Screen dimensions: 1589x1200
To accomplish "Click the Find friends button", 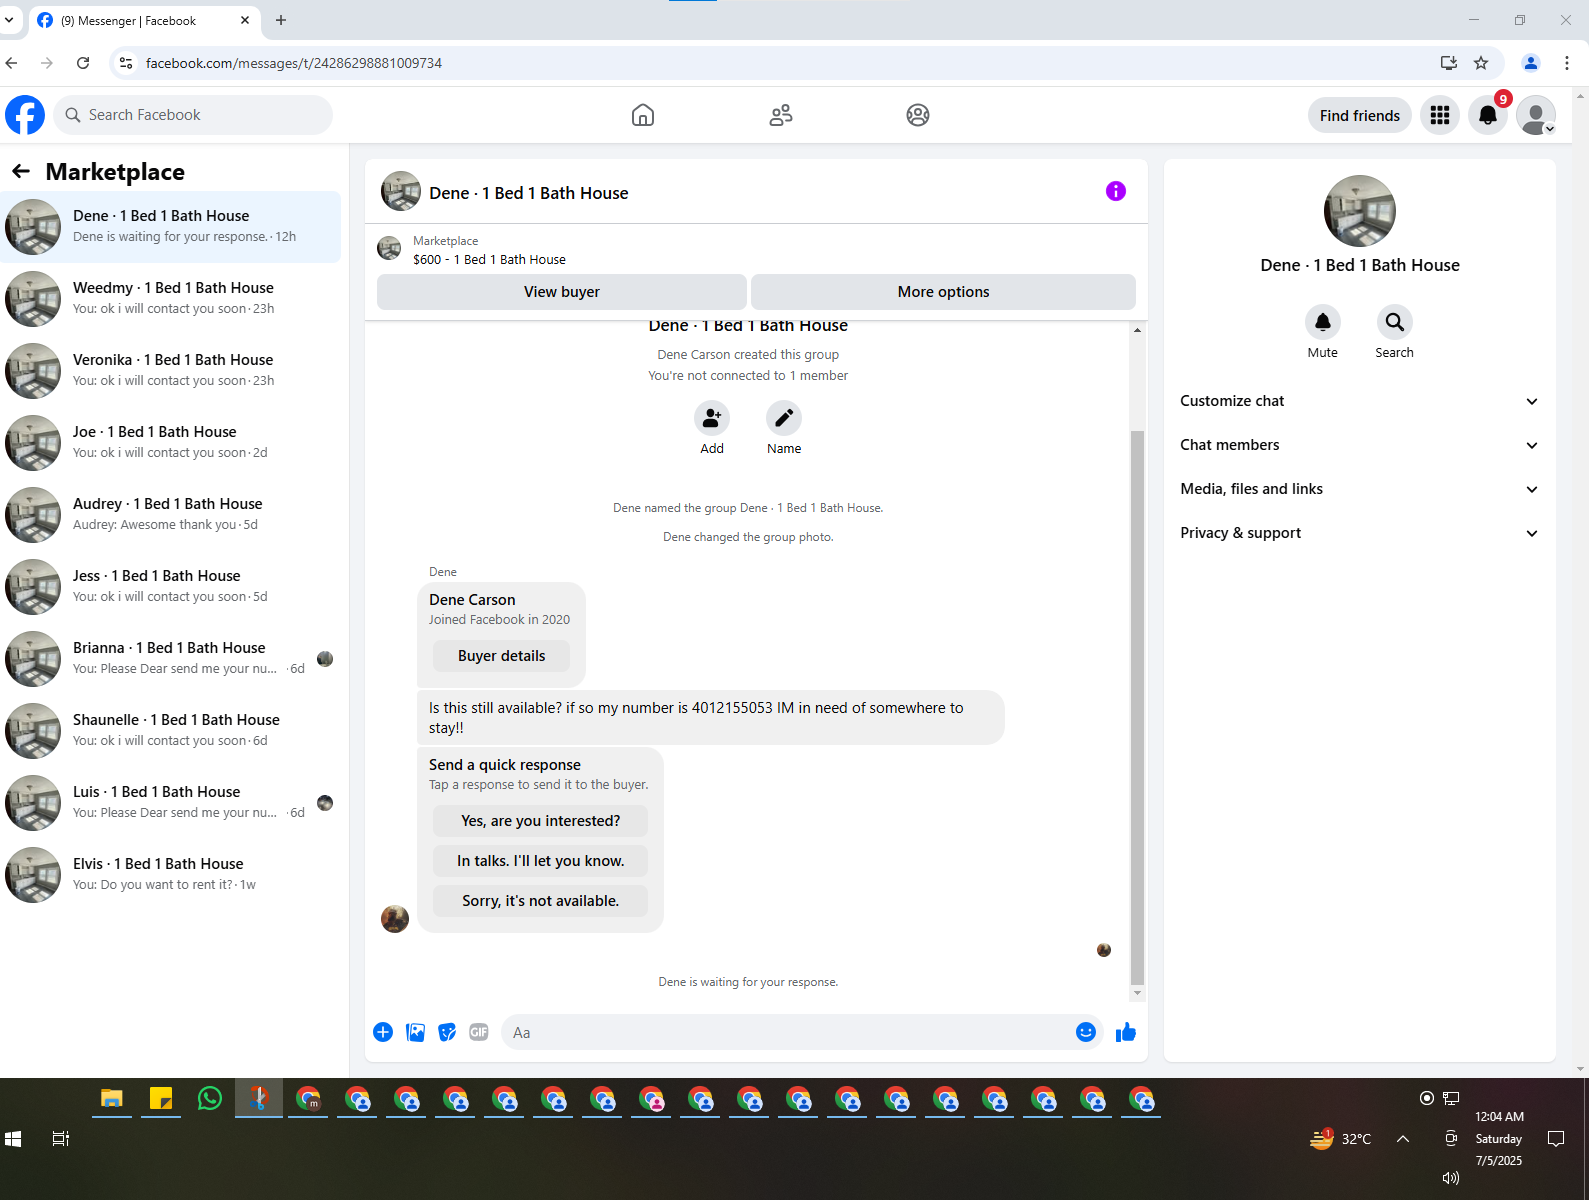I will tap(1360, 115).
